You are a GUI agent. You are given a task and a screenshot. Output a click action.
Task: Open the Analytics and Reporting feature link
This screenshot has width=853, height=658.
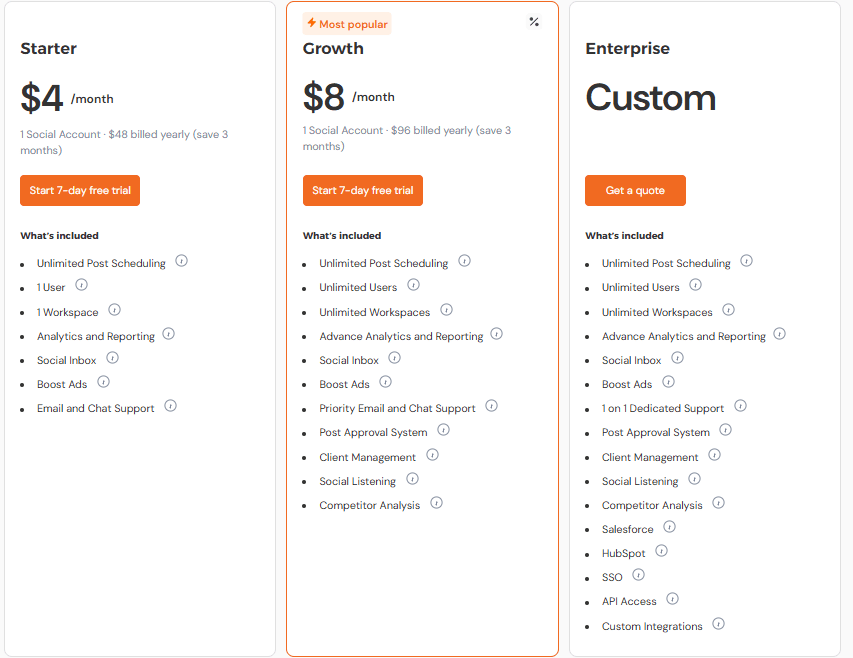click(95, 336)
